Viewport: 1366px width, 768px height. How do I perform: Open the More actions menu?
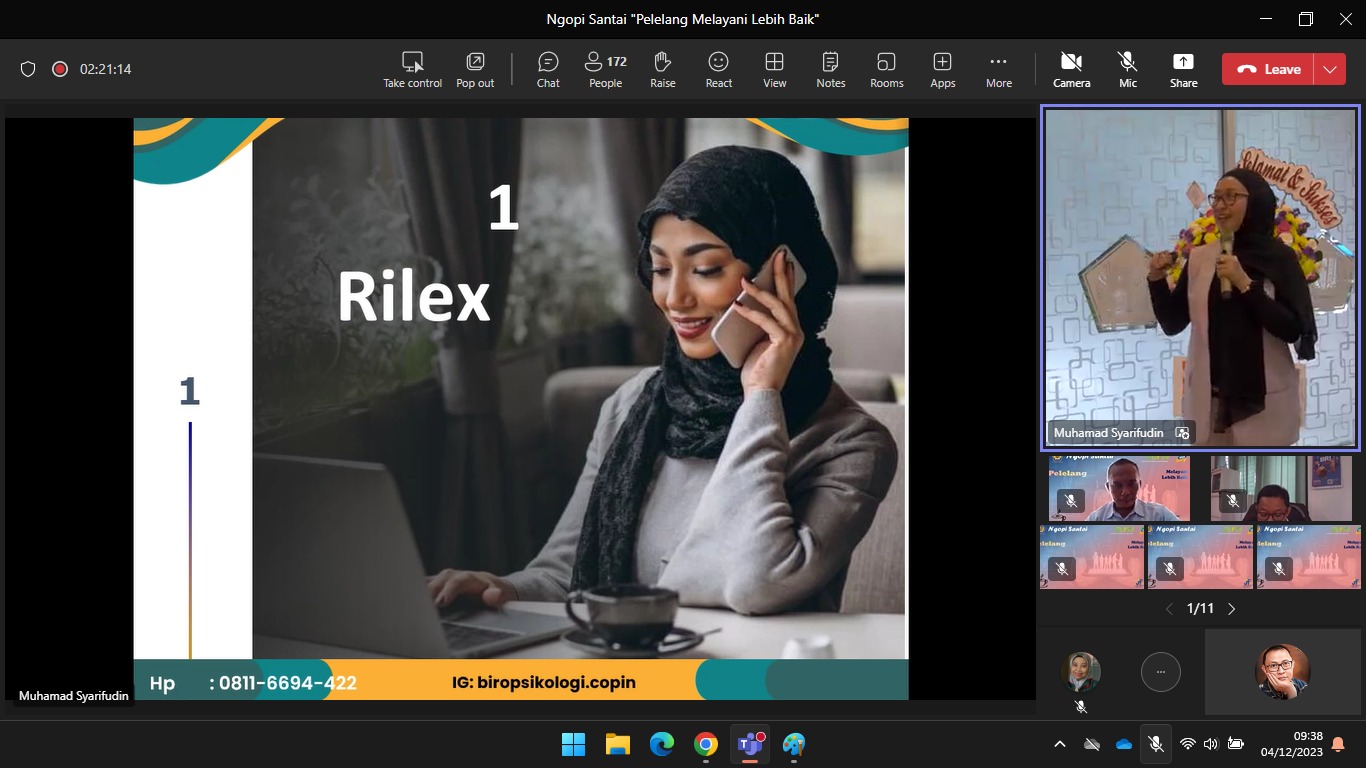point(998,69)
